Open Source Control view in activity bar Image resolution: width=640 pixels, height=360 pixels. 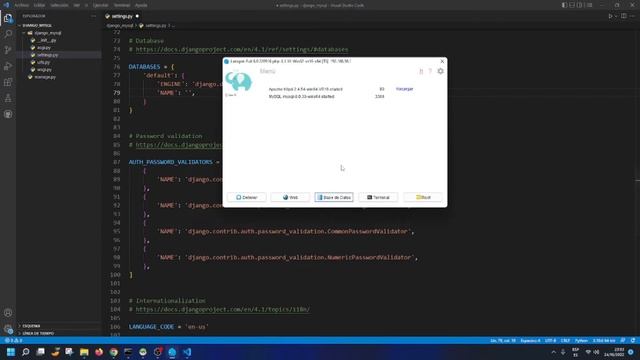(x=8, y=50)
